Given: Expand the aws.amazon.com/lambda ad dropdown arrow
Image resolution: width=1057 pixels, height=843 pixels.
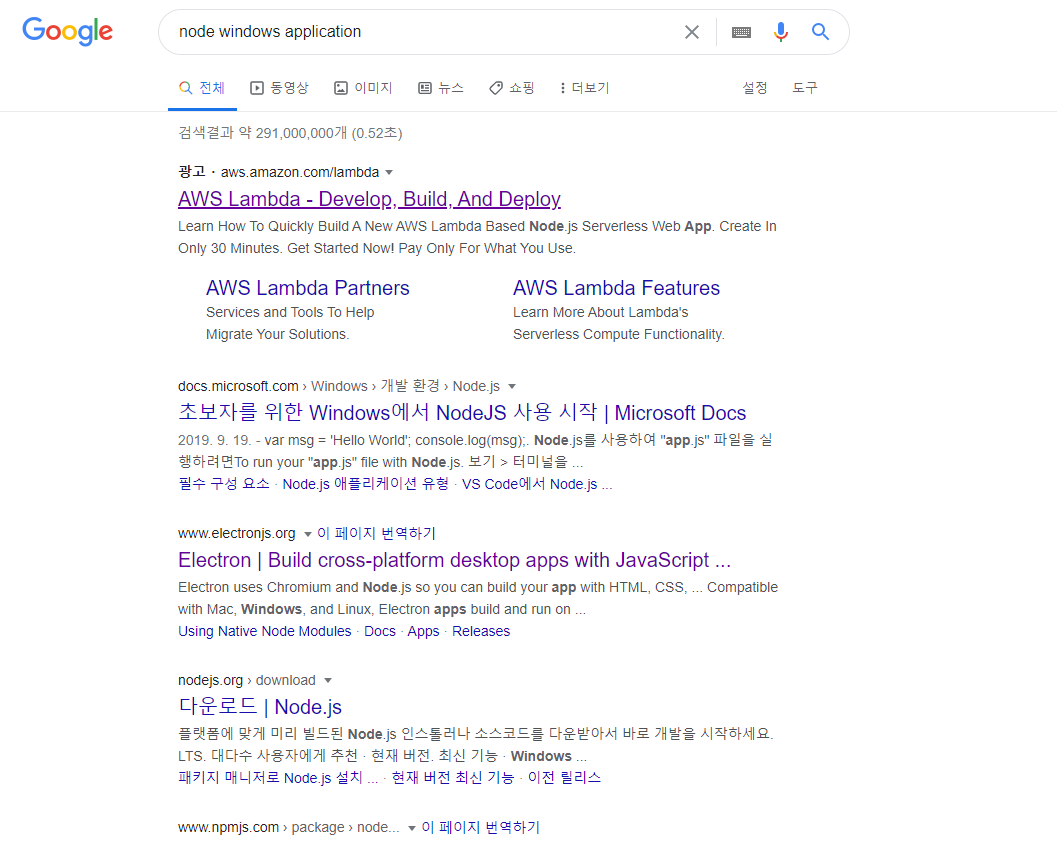Looking at the screenshot, I should pos(389,173).
